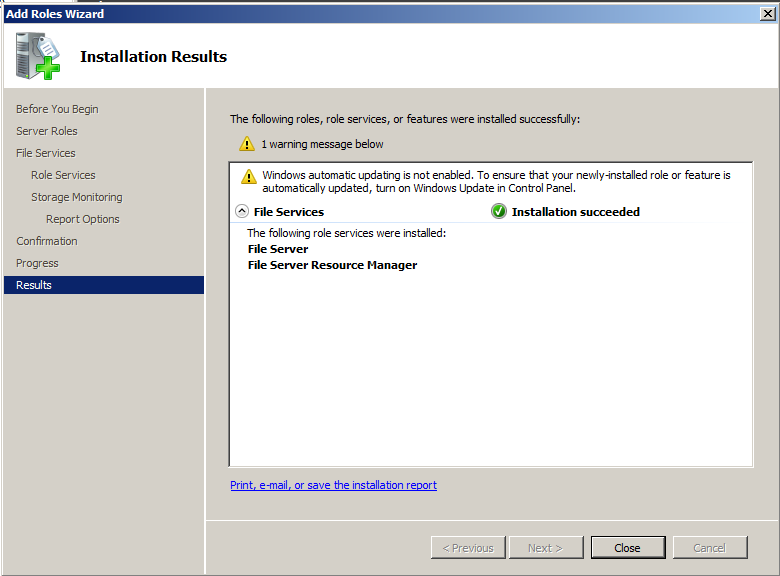Click the 'Installation succeeded' status text
780x576 pixels.
(x=575, y=212)
